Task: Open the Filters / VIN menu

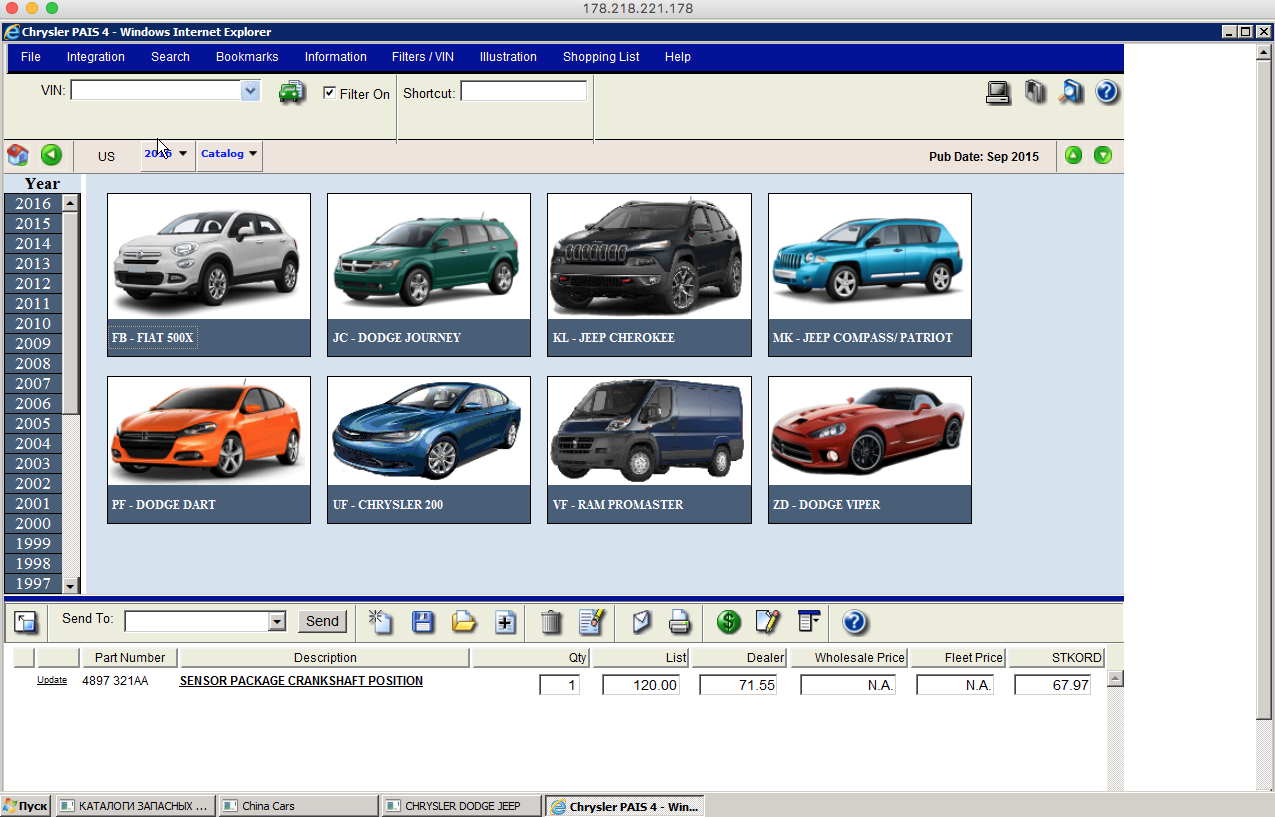Action: (422, 57)
